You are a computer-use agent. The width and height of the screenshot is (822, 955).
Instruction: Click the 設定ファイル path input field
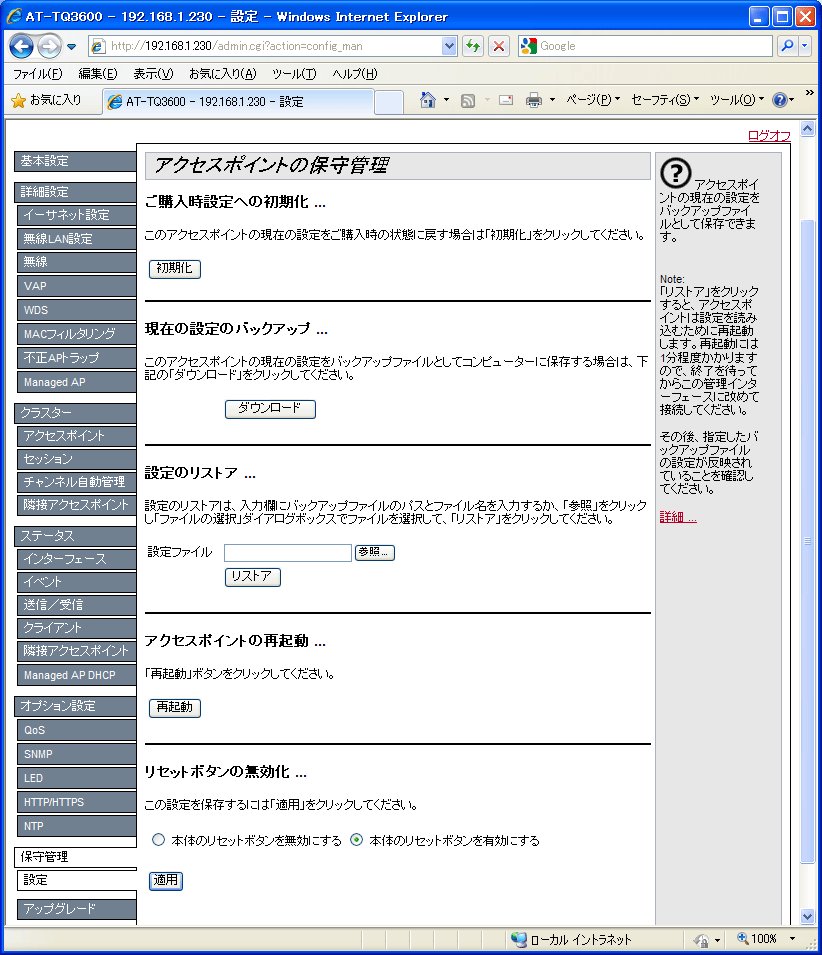(288, 552)
